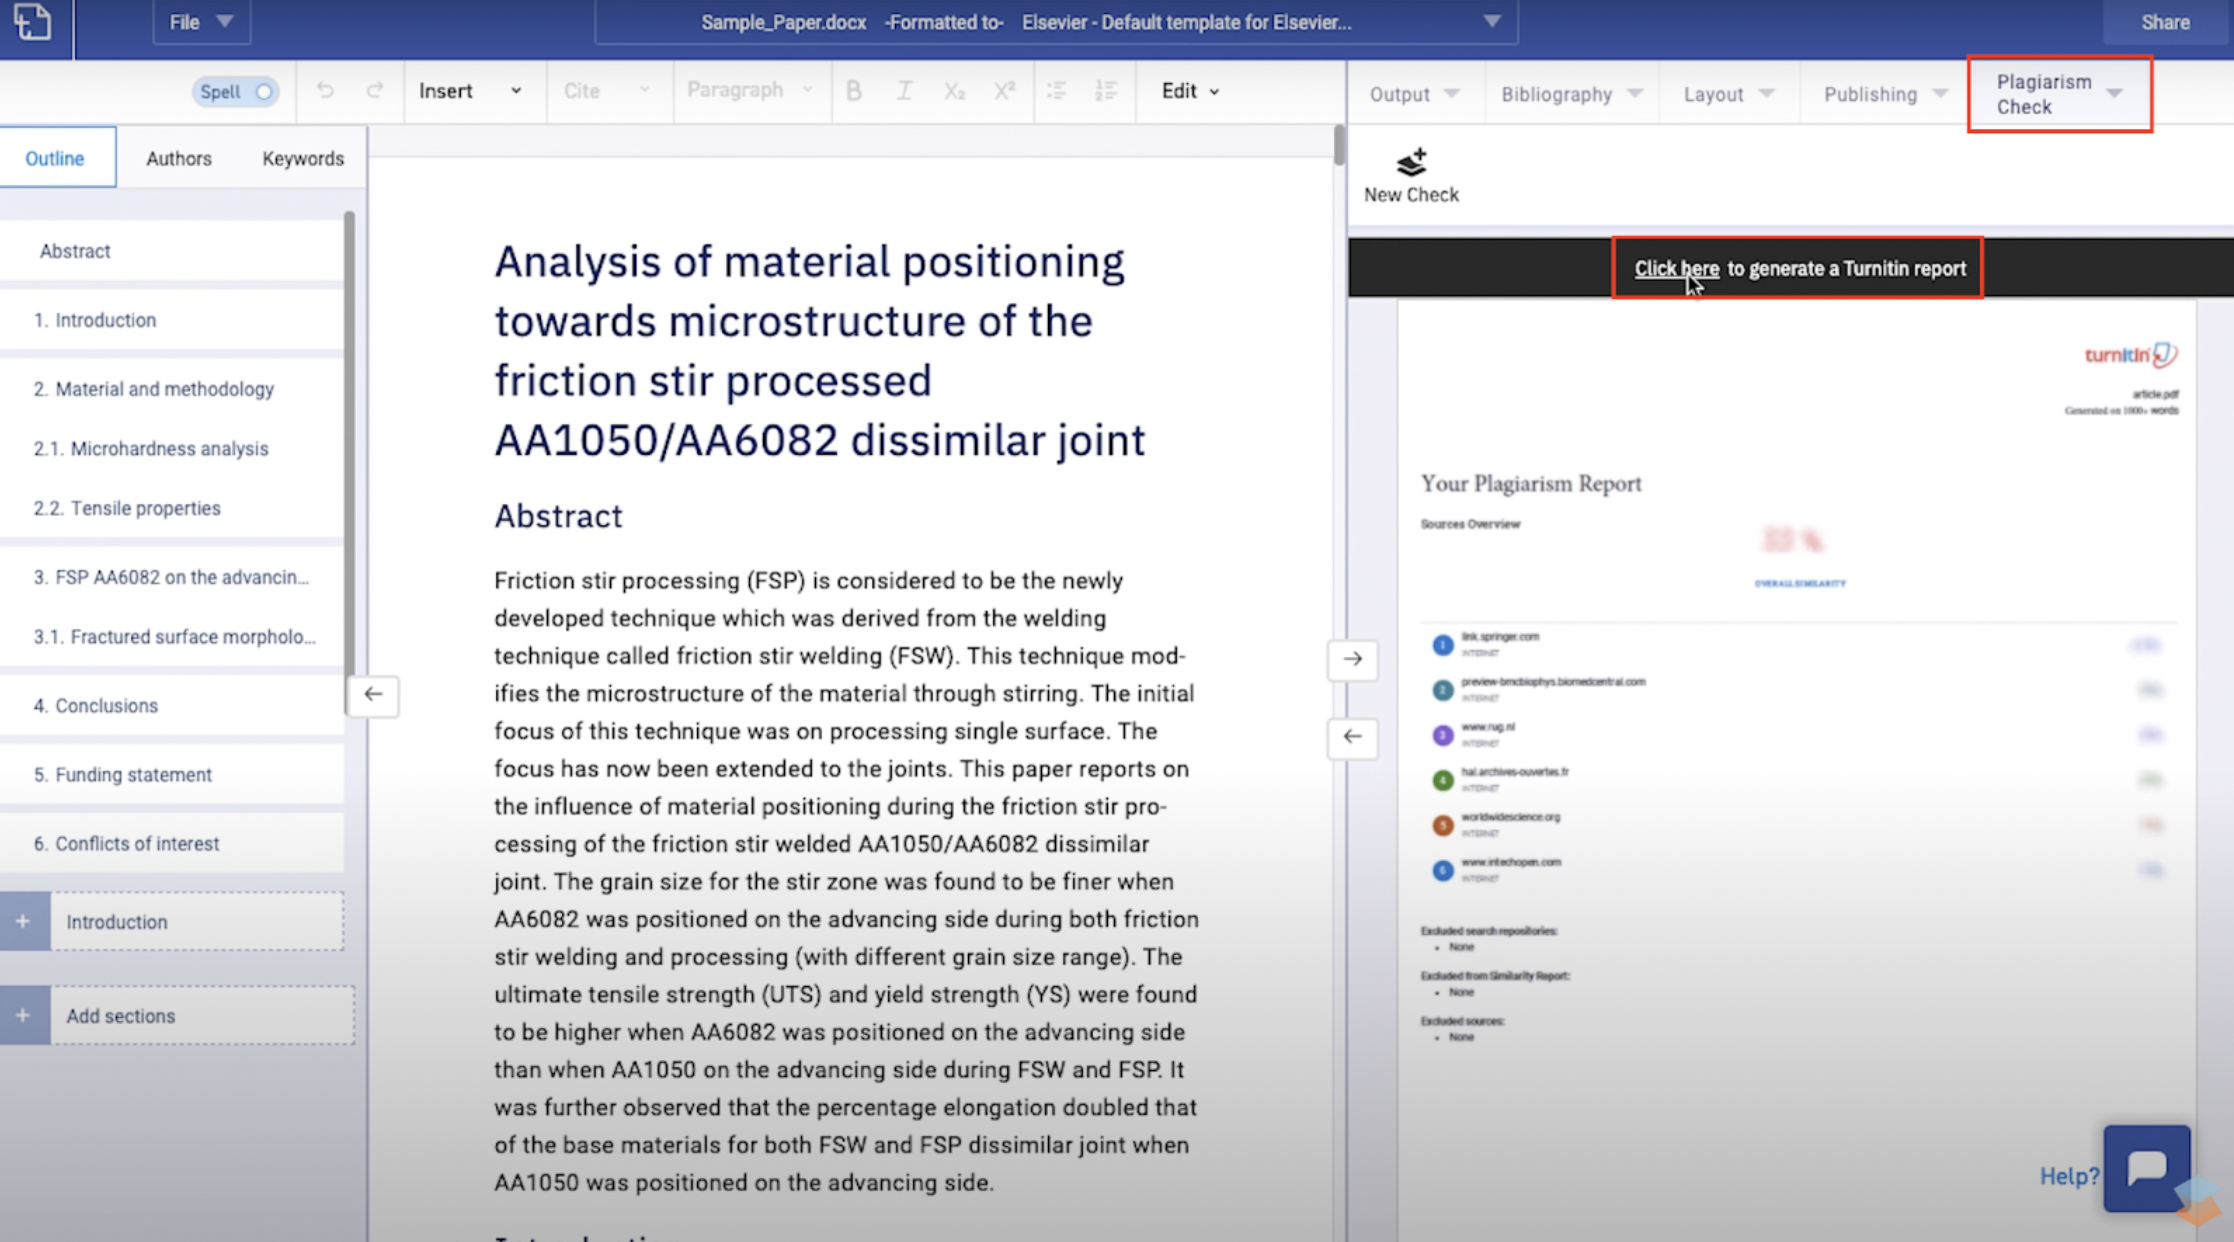Click plus icon beside Introduction placeholder
Screen dimensions: 2234x1242
coord(24,921)
